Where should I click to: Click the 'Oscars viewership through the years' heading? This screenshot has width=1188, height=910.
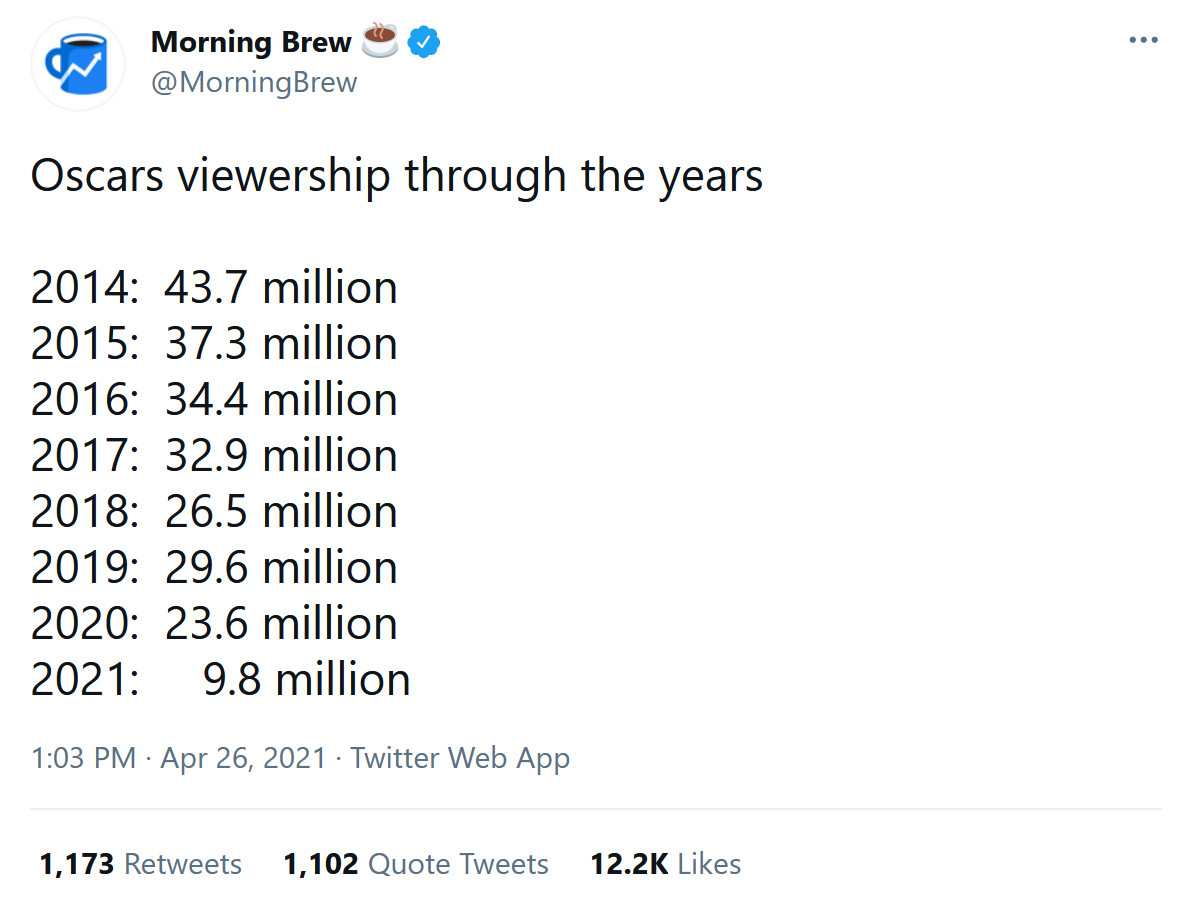click(x=397, y=176)
